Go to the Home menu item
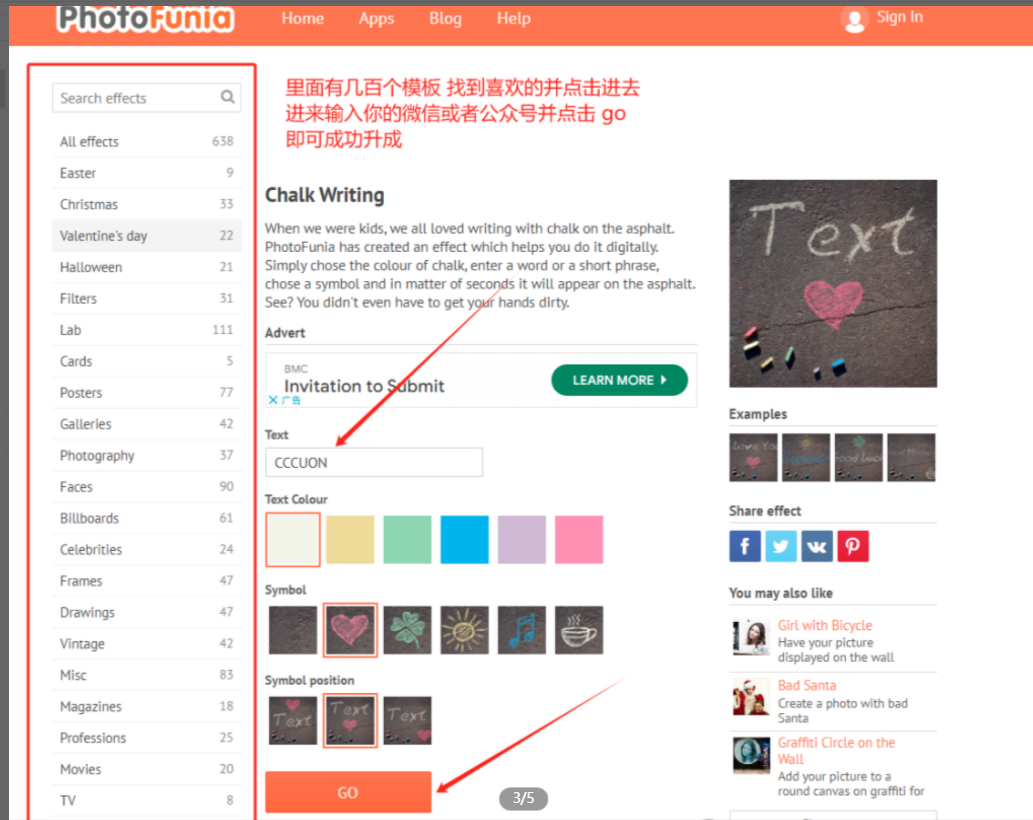This screenshot has width=1033, height=820. click(x=302, y=18)
